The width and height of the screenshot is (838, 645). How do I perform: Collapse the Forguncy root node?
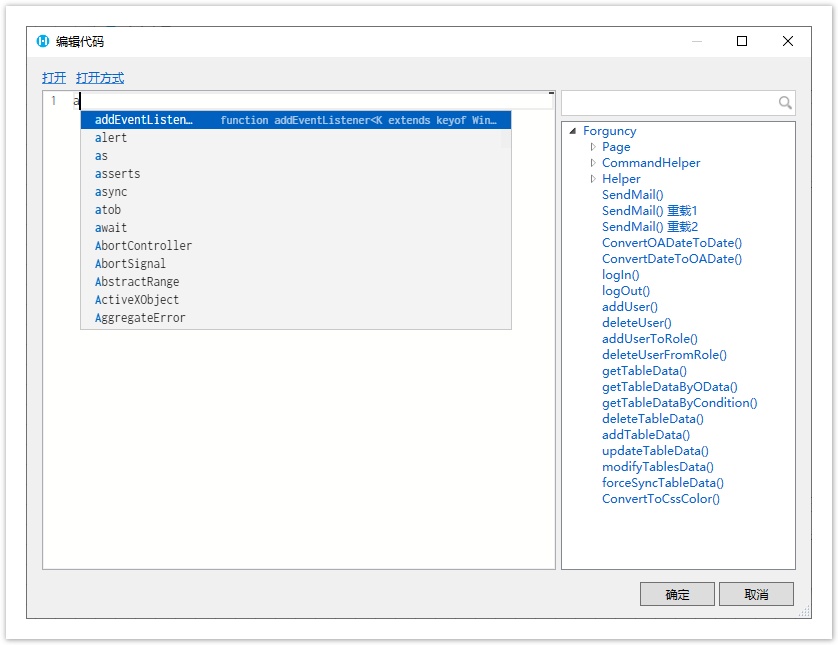(x=572, y=131)
